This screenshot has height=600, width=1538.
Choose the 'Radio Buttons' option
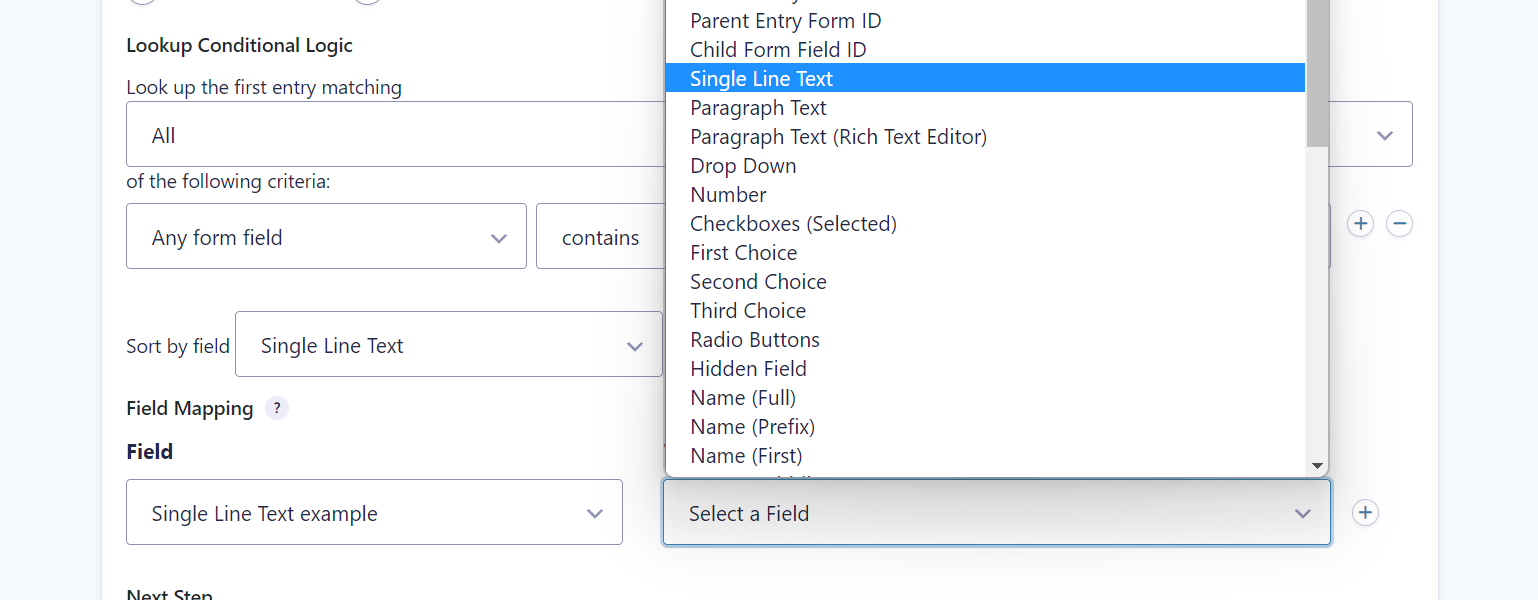click(x=755, y=340)
